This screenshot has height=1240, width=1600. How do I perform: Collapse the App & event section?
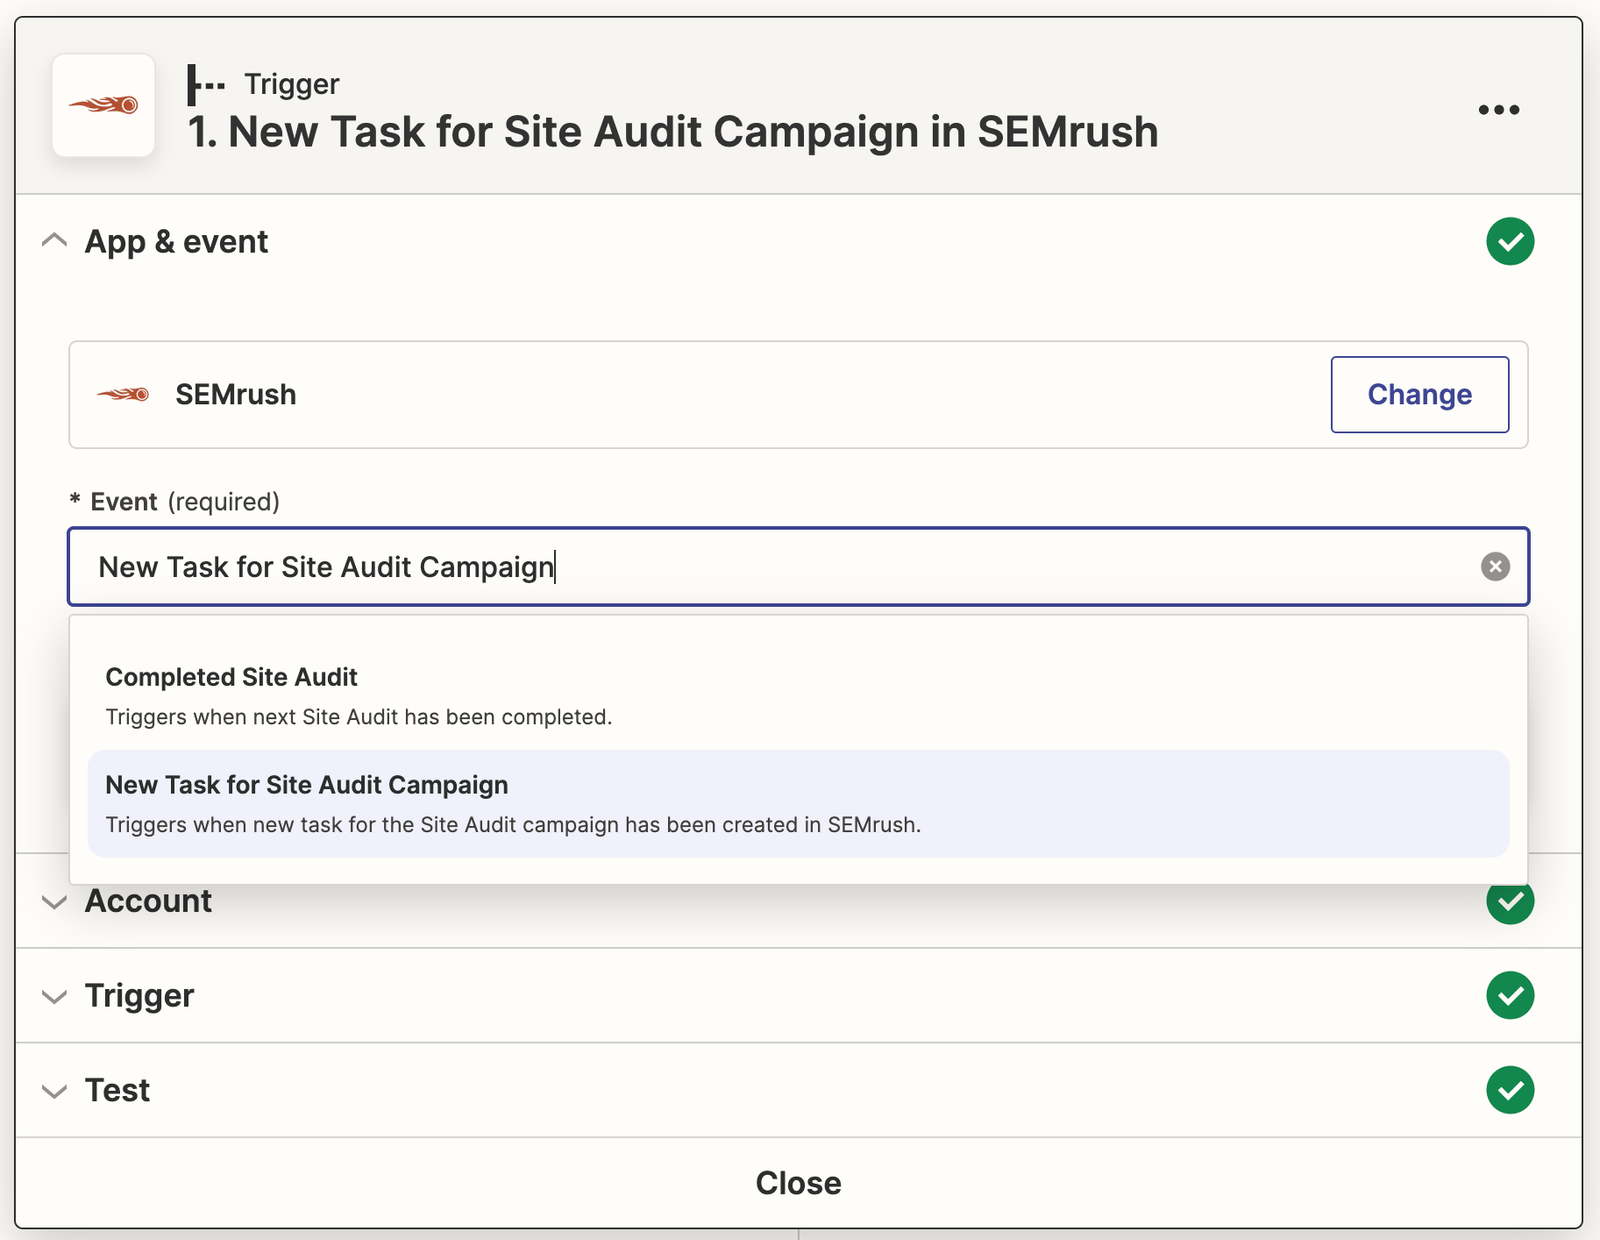tap(55, 241)
